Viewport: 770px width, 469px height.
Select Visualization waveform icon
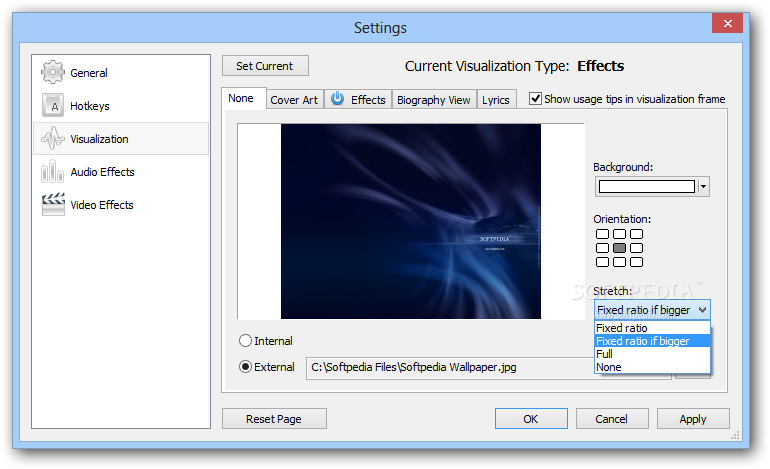tap(53, 138)
